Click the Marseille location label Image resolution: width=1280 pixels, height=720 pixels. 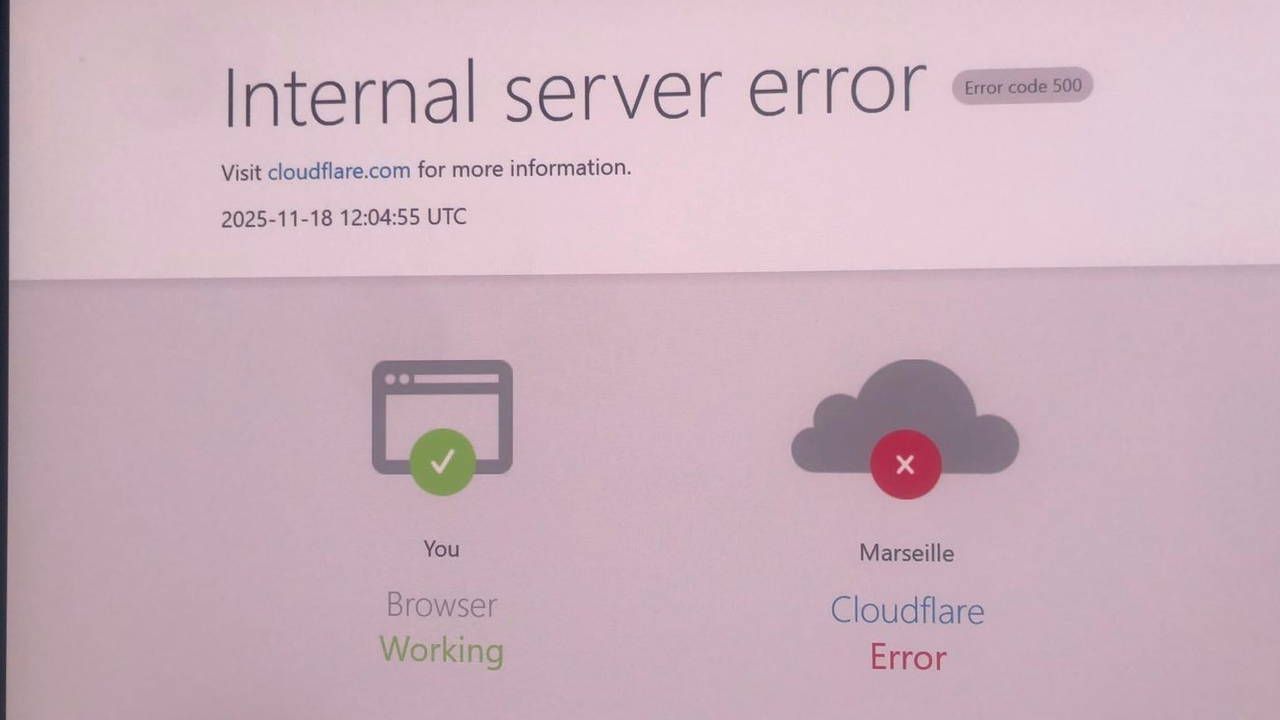click(906, 553)
